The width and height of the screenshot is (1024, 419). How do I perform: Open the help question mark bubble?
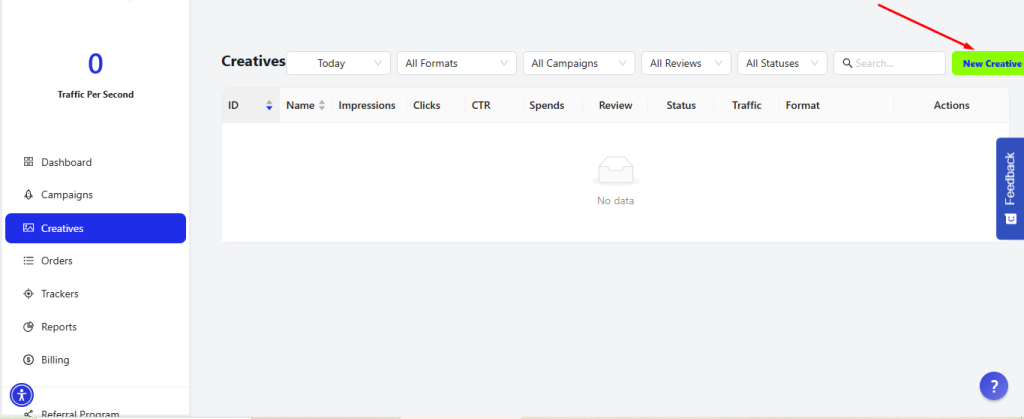coord(992,386)
